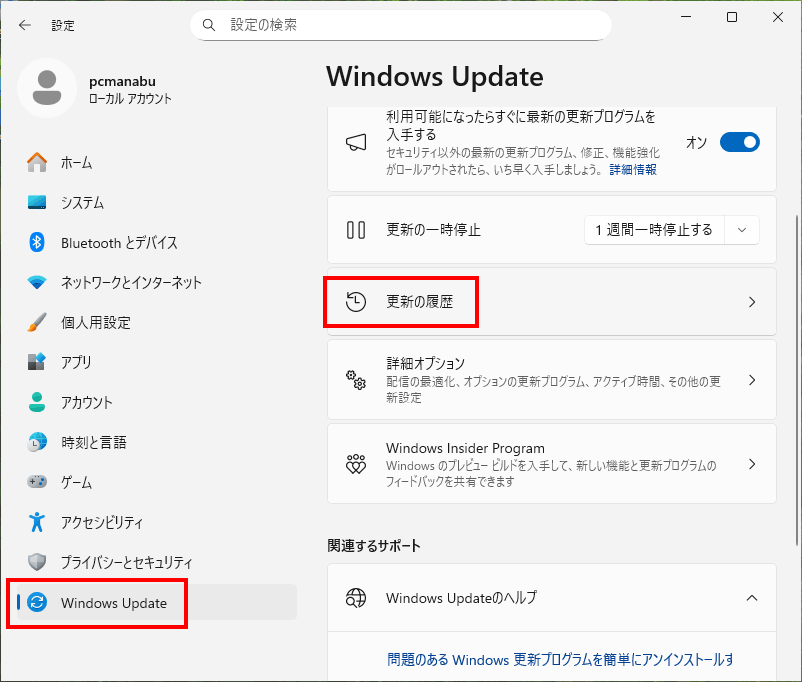Select Time and Language (時刻と言語) menu item
The height and width of the screenshot is (682, 802).
point(93,442)
